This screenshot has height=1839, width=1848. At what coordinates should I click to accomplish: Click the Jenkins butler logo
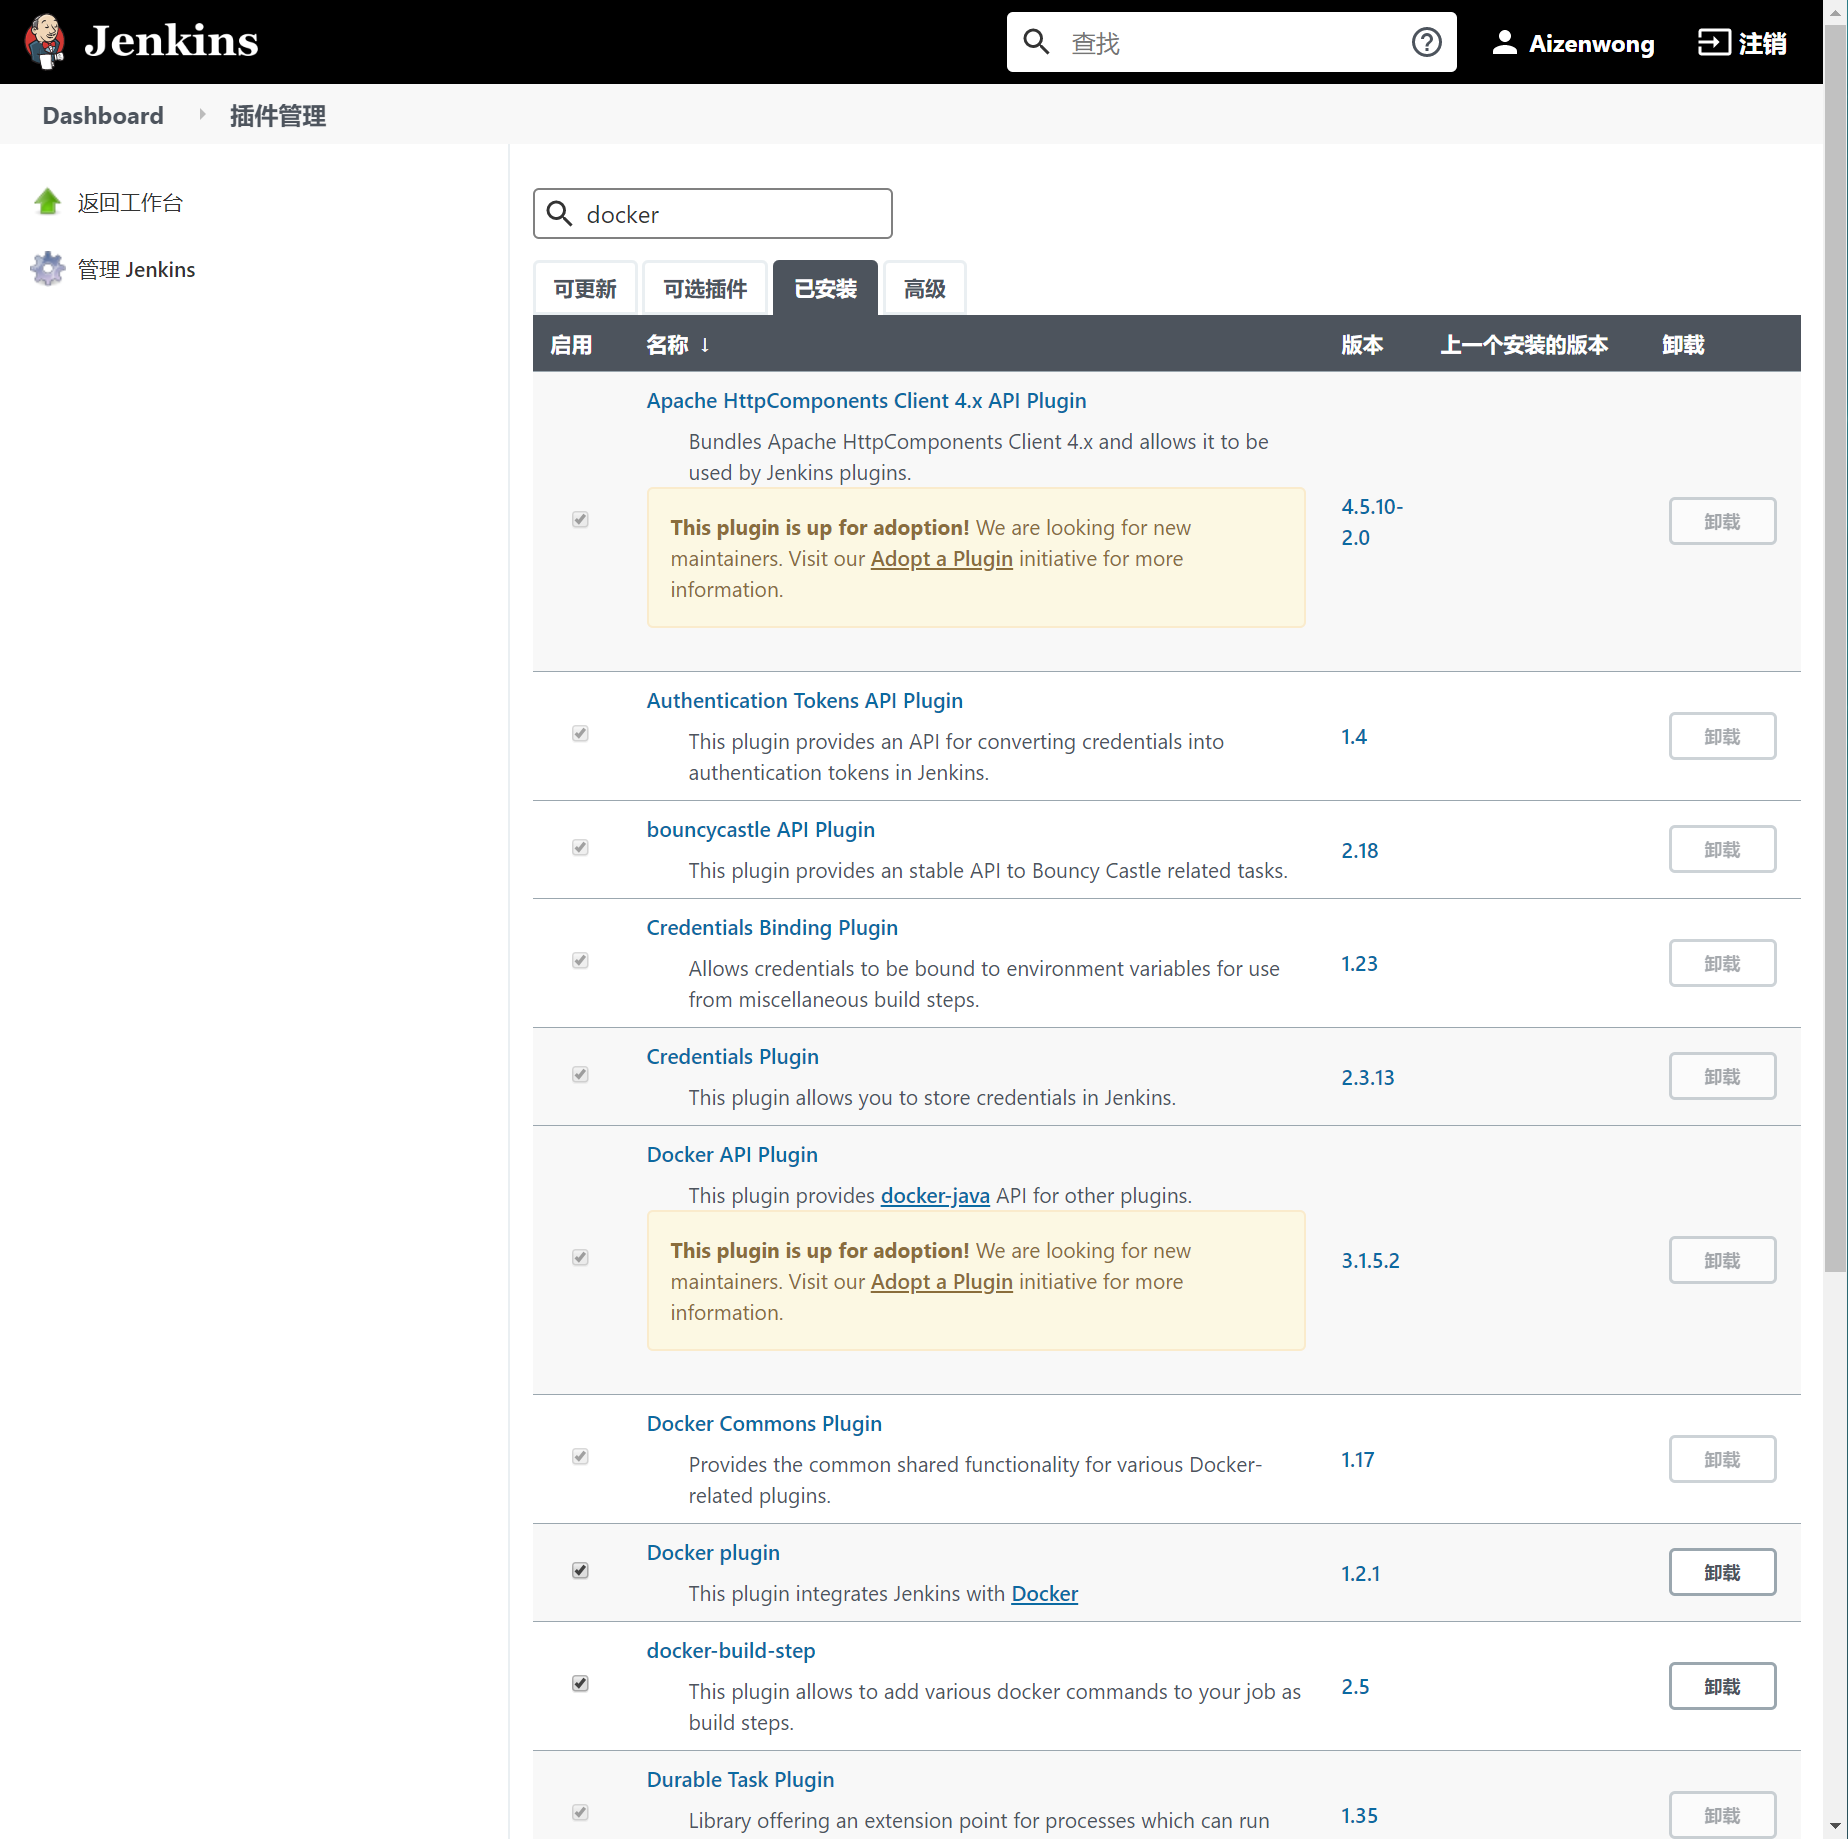click(x=44, y=41)
